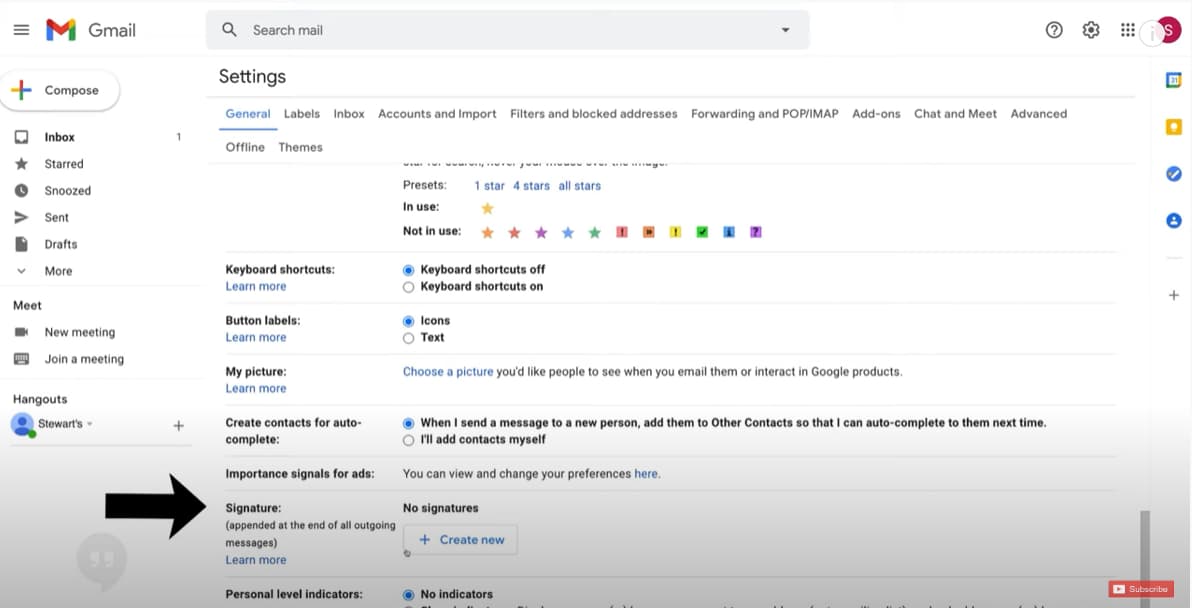Open Google Tasks side panel icon
Viewport: 1192px width, 608px height.
pyautogui.click(x=1174, y=174)
